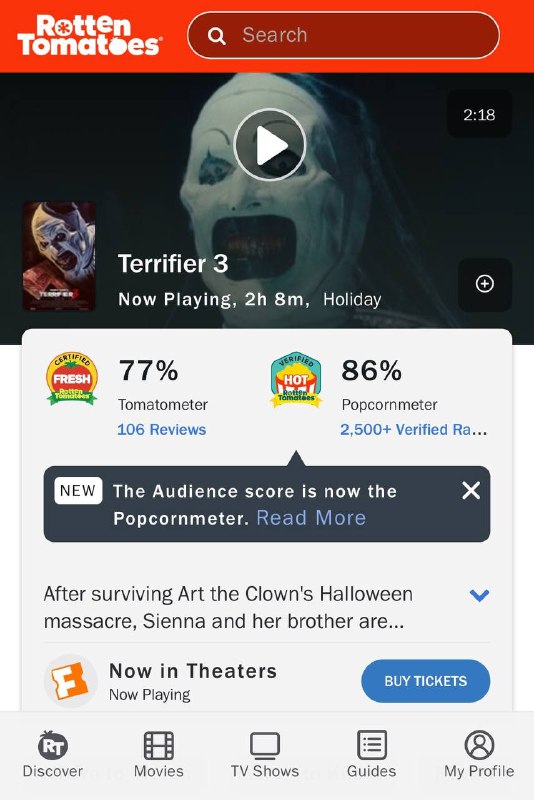Tap the Rotten Tomatoes logo
Viewport: 534px width, 800px height.
point(90,35)
